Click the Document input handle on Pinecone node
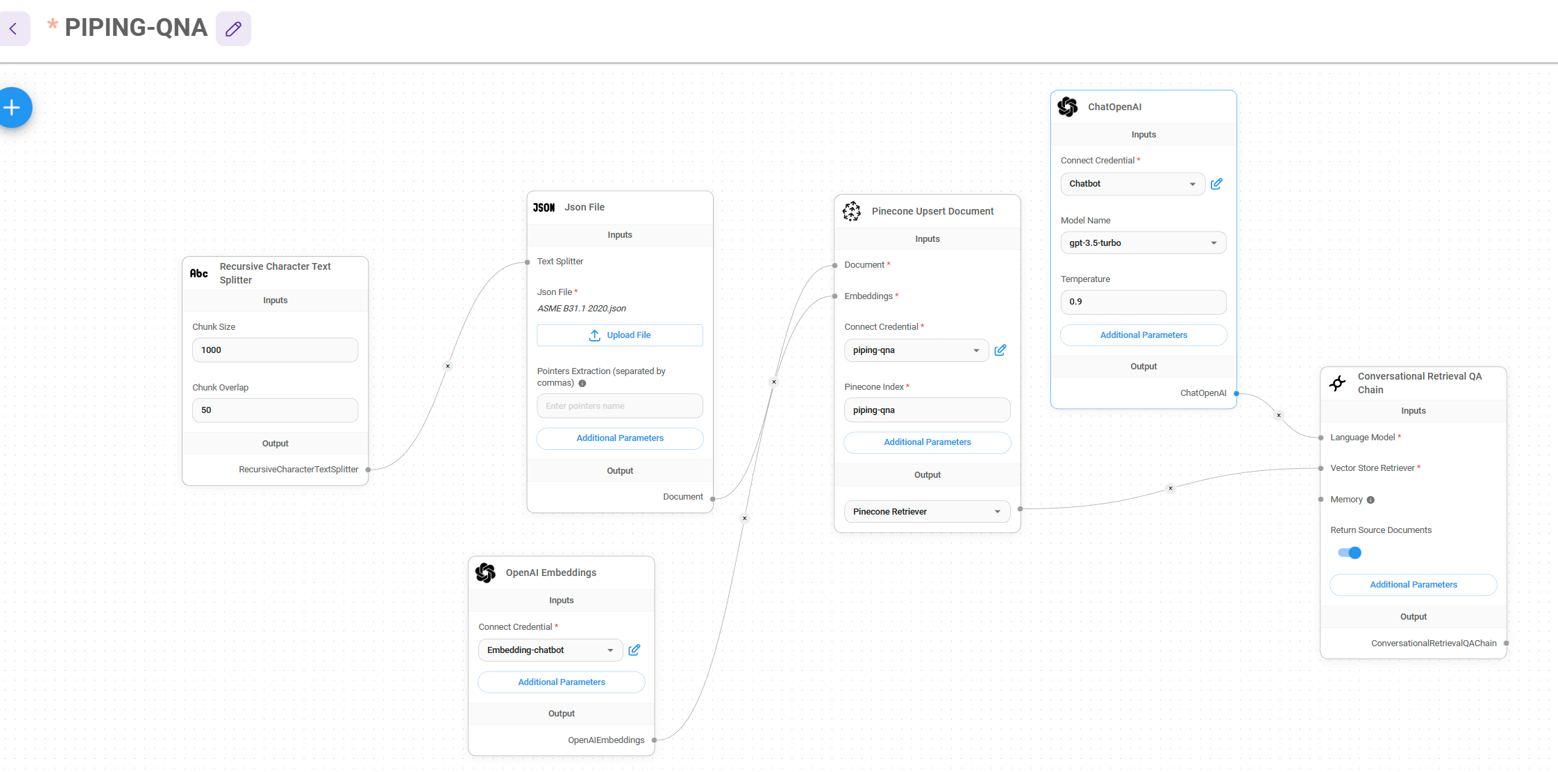Viewport: 1558px width, 772px height. tap(834, 265)
